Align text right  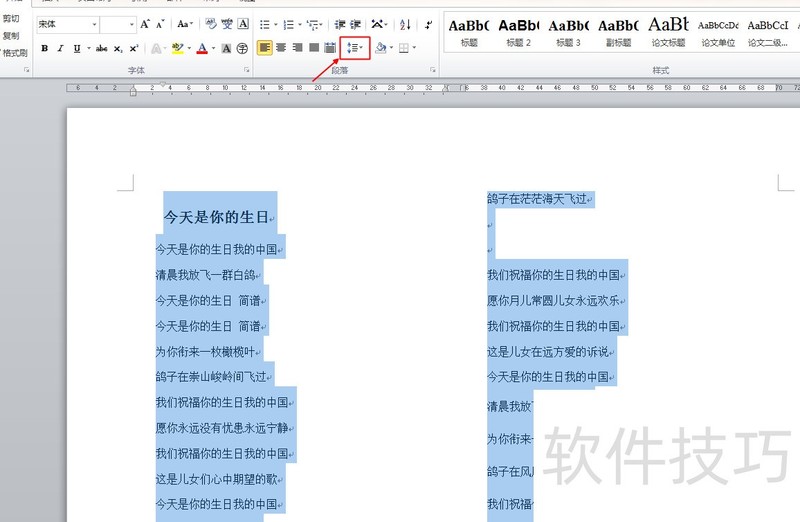tap(297, 48)
